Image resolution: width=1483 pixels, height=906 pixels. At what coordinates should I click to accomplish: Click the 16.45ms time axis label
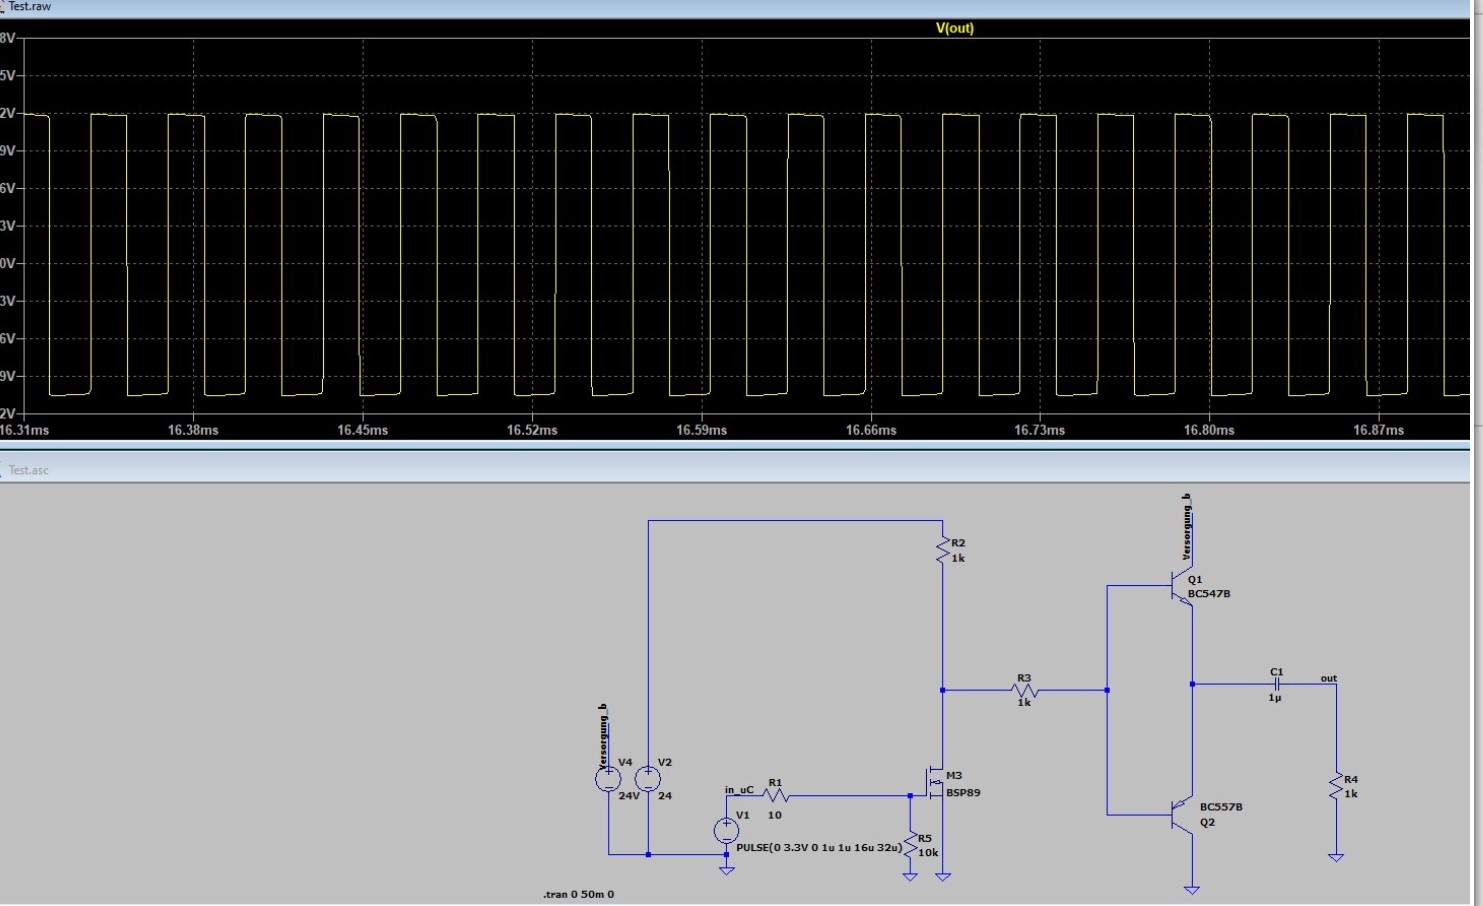tap(362, 430)
